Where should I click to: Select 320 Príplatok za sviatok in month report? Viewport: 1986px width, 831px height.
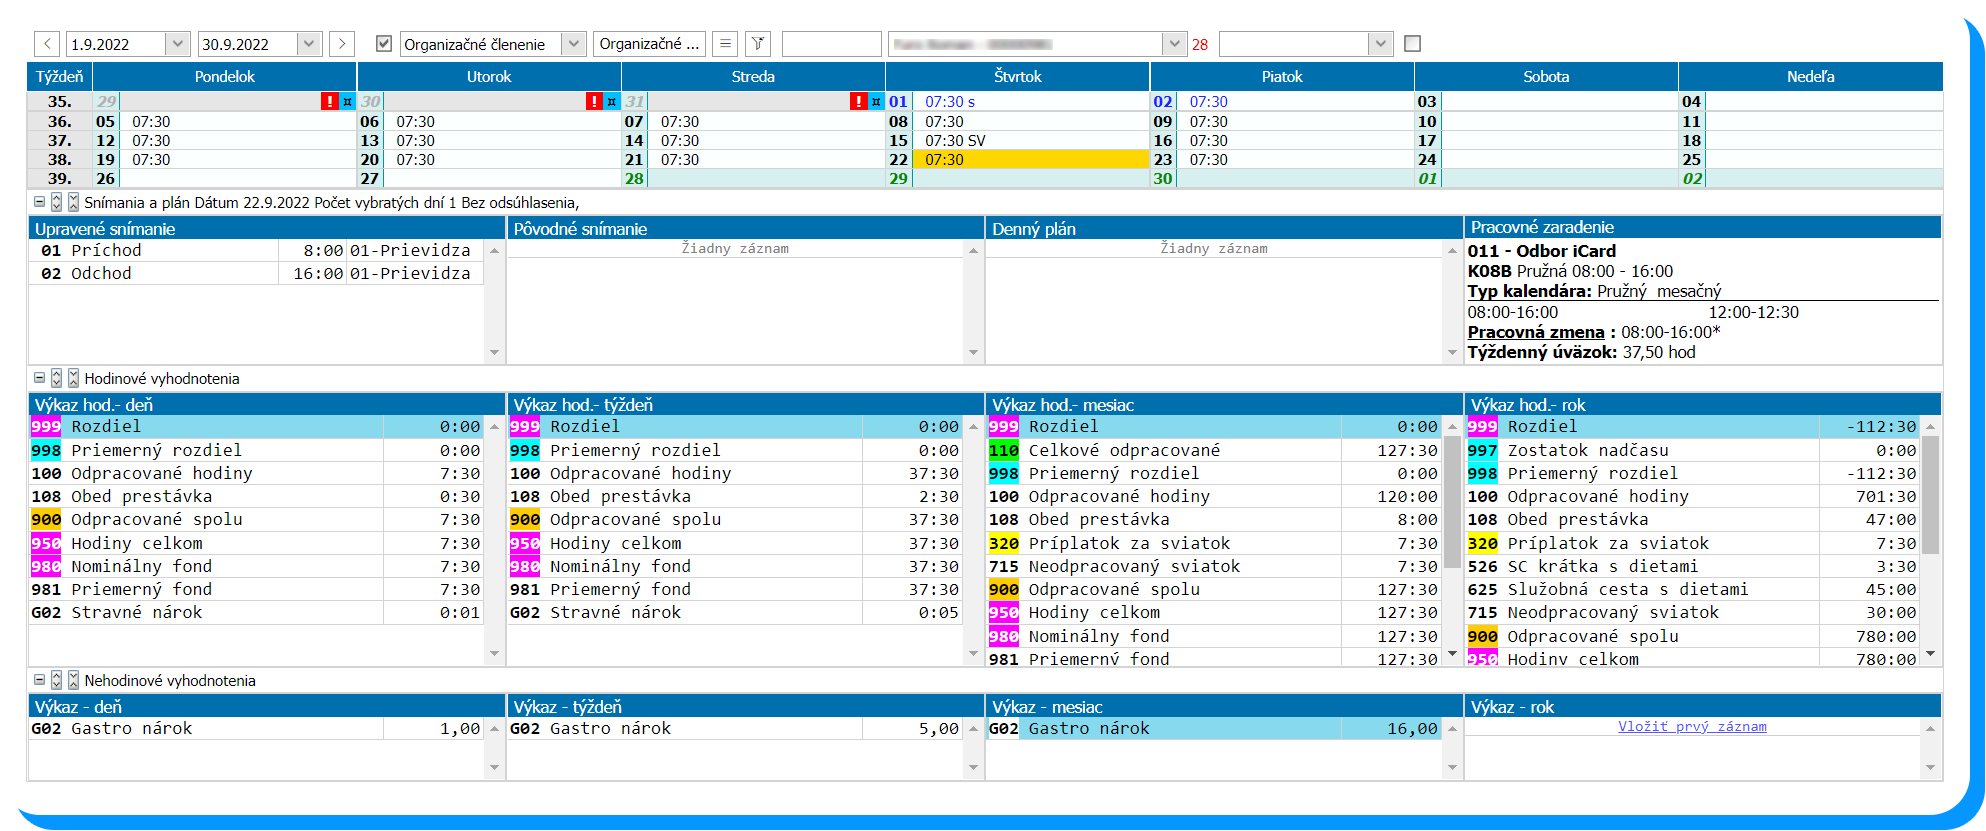pyautogui.click(x=1214, y=543)
